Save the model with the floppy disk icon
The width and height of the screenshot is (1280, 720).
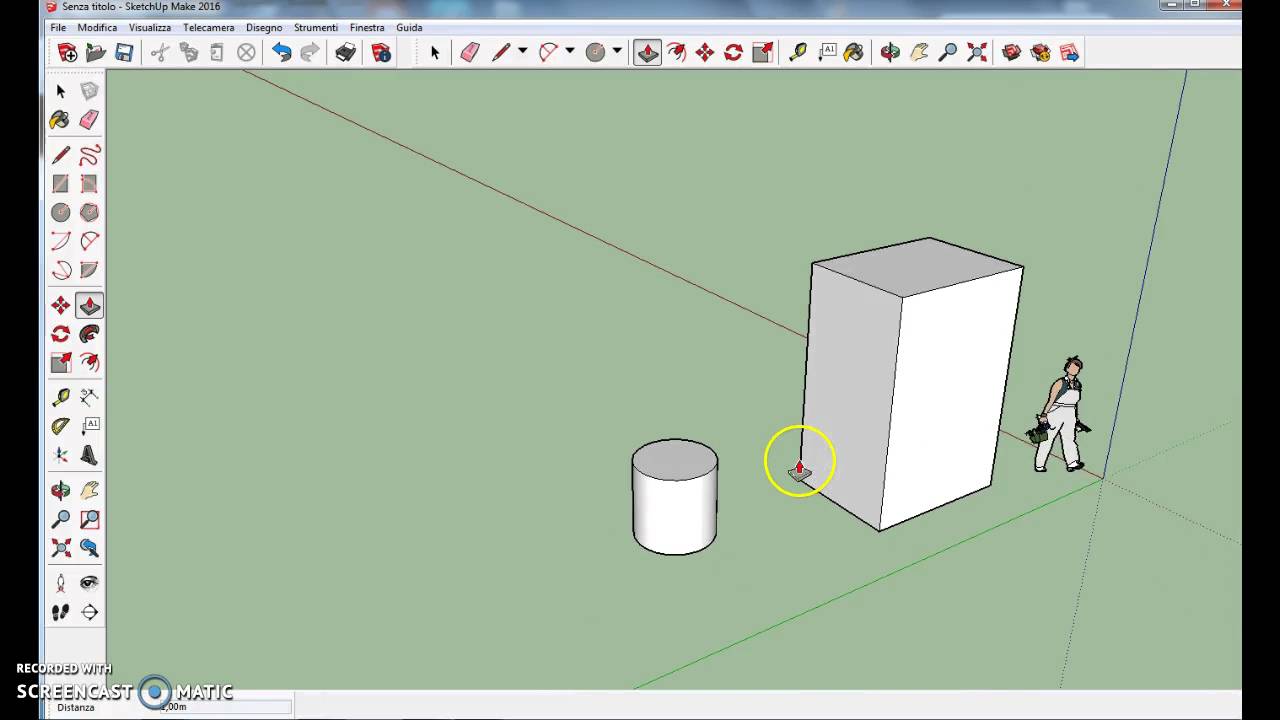pos(124,53)
